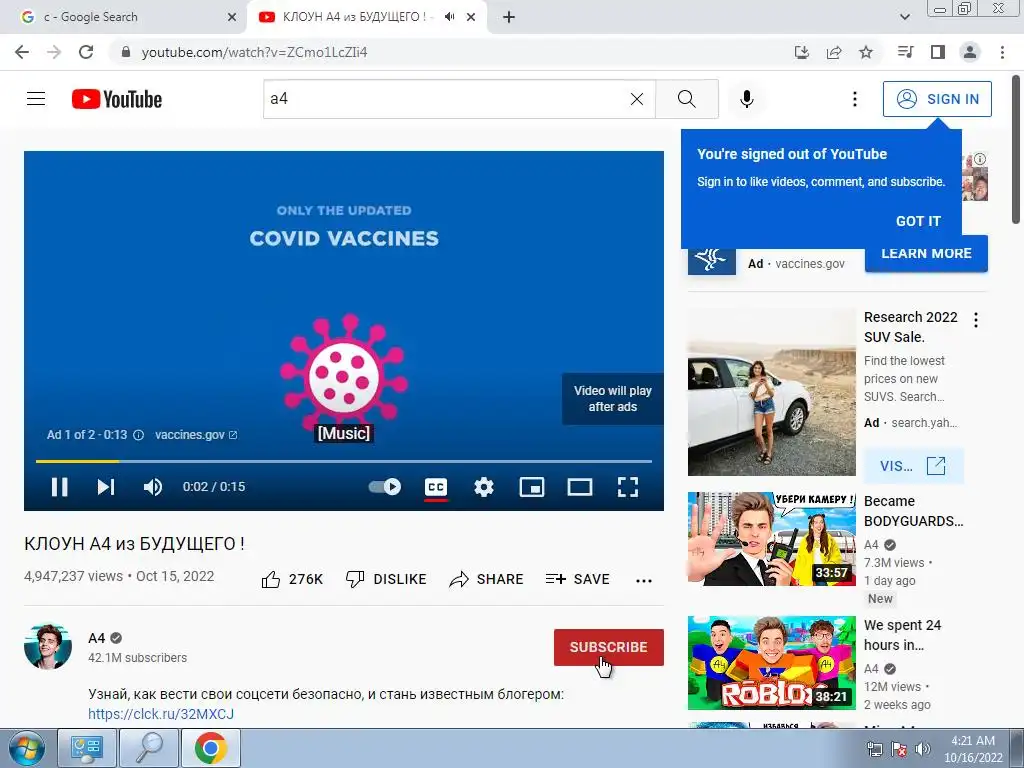Screen dimensions: 1024x768
Task: Toggle autoplay switch in player
Action: [x=385, y=487]
